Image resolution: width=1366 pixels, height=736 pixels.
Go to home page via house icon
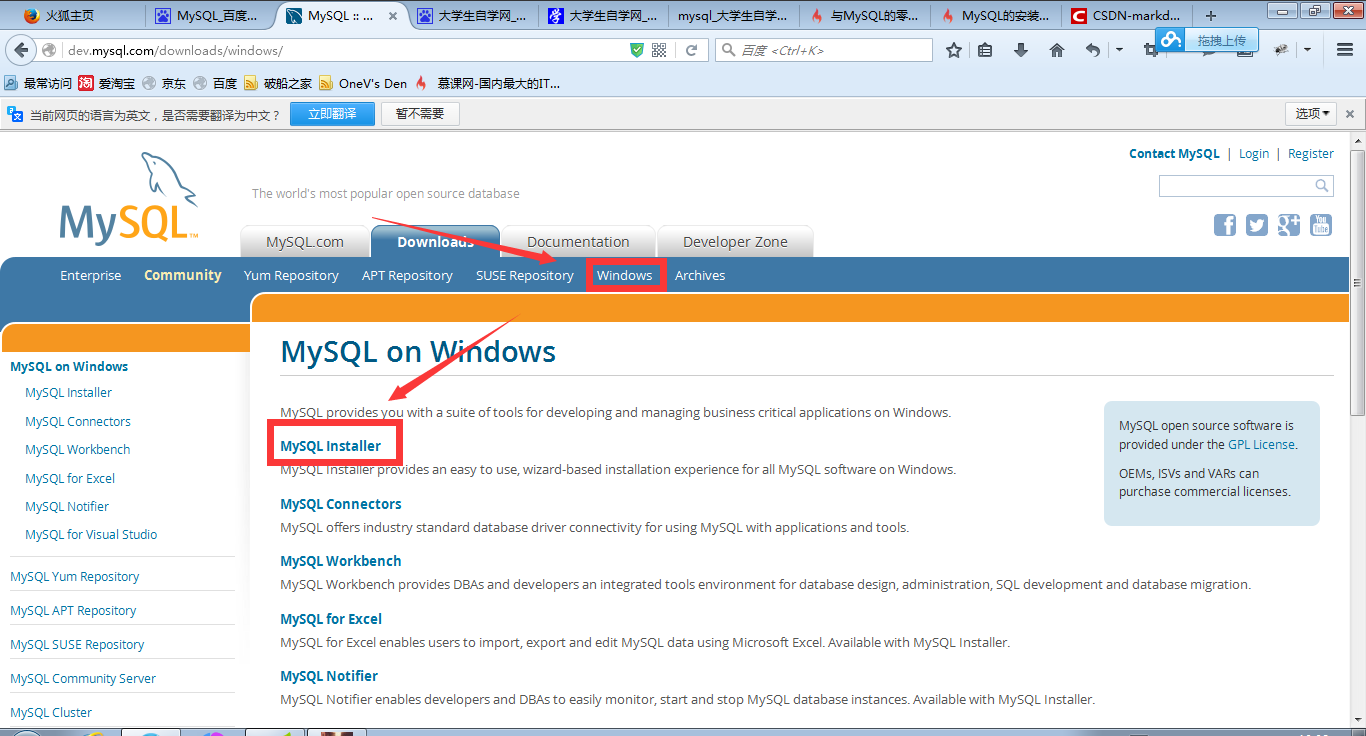[1057, 50]
